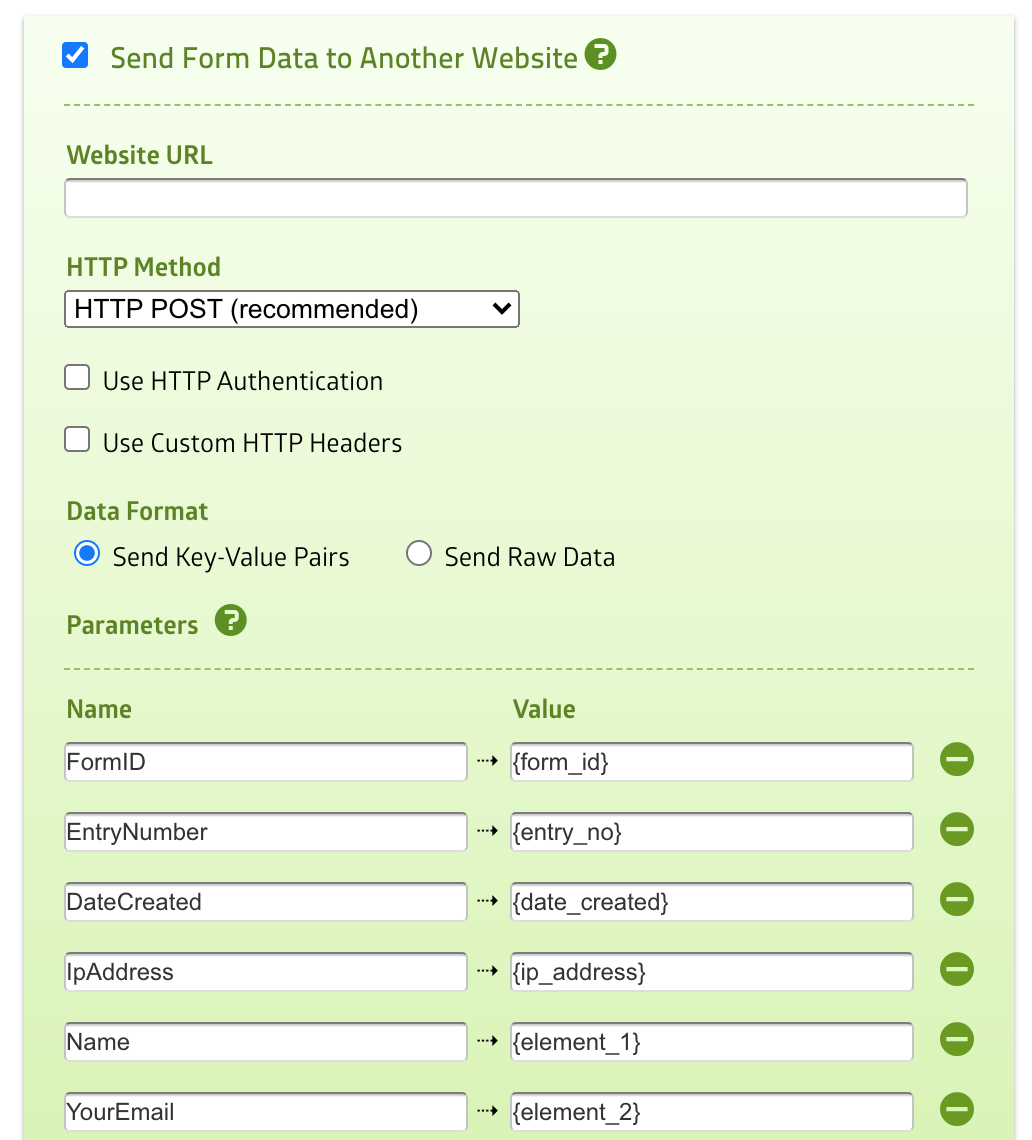
Task: Edit the DateCreated name field
Action: coord(265,902)
